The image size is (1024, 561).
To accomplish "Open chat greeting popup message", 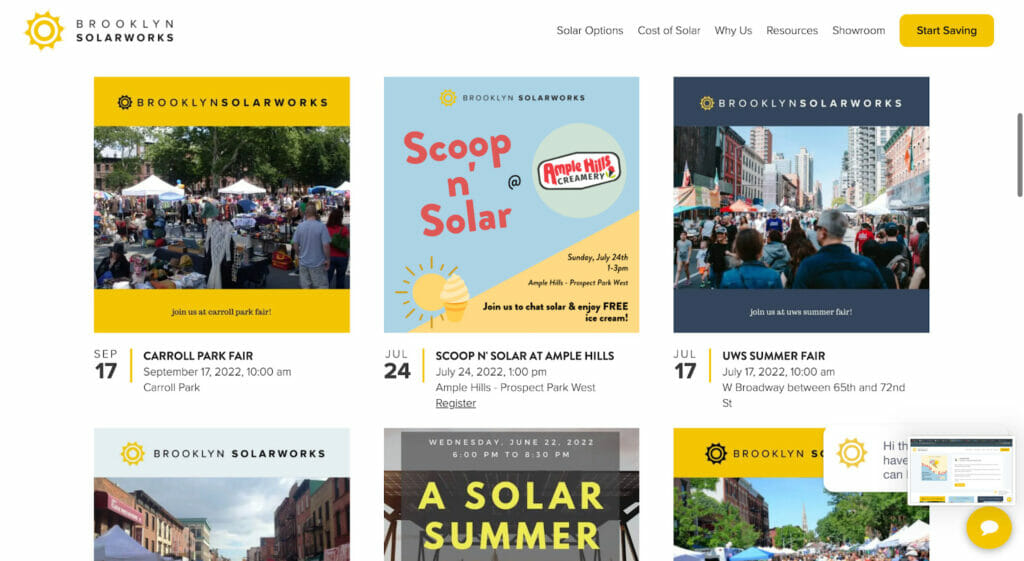I will pyautogui.click(x=866, y=460).
